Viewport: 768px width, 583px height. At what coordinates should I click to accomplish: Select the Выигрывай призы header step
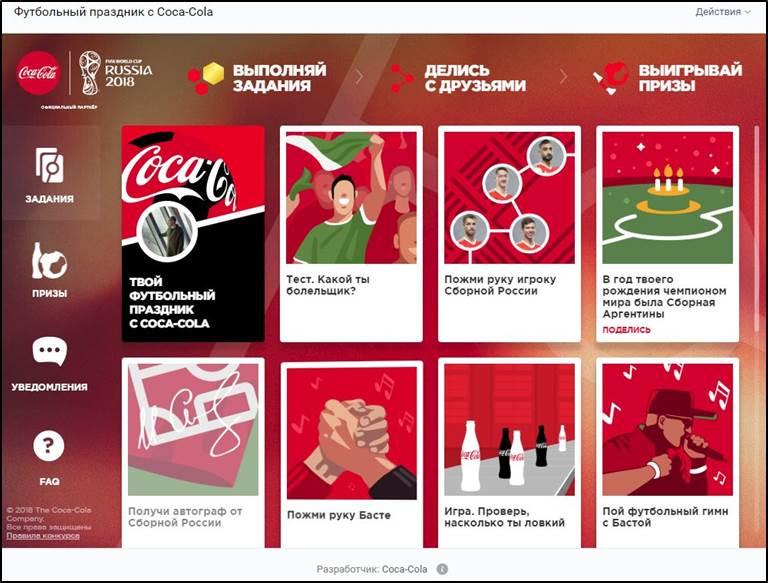point(667,78)
